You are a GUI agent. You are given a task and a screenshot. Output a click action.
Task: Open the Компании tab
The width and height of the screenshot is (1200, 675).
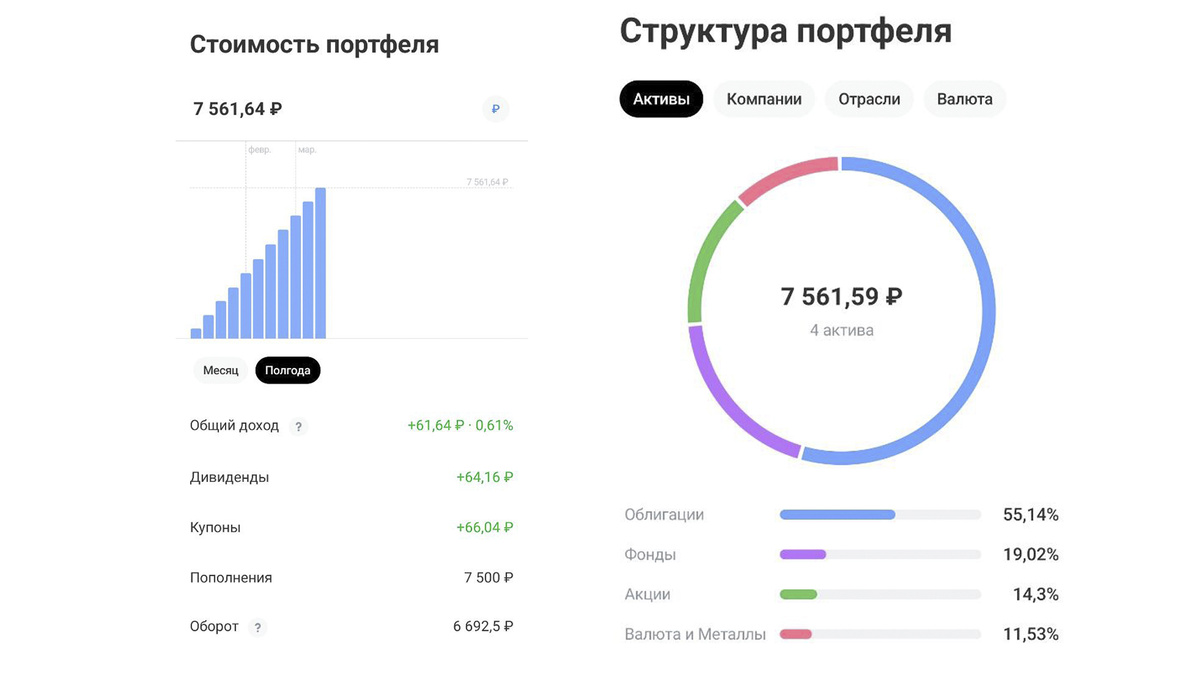[764, 99]
